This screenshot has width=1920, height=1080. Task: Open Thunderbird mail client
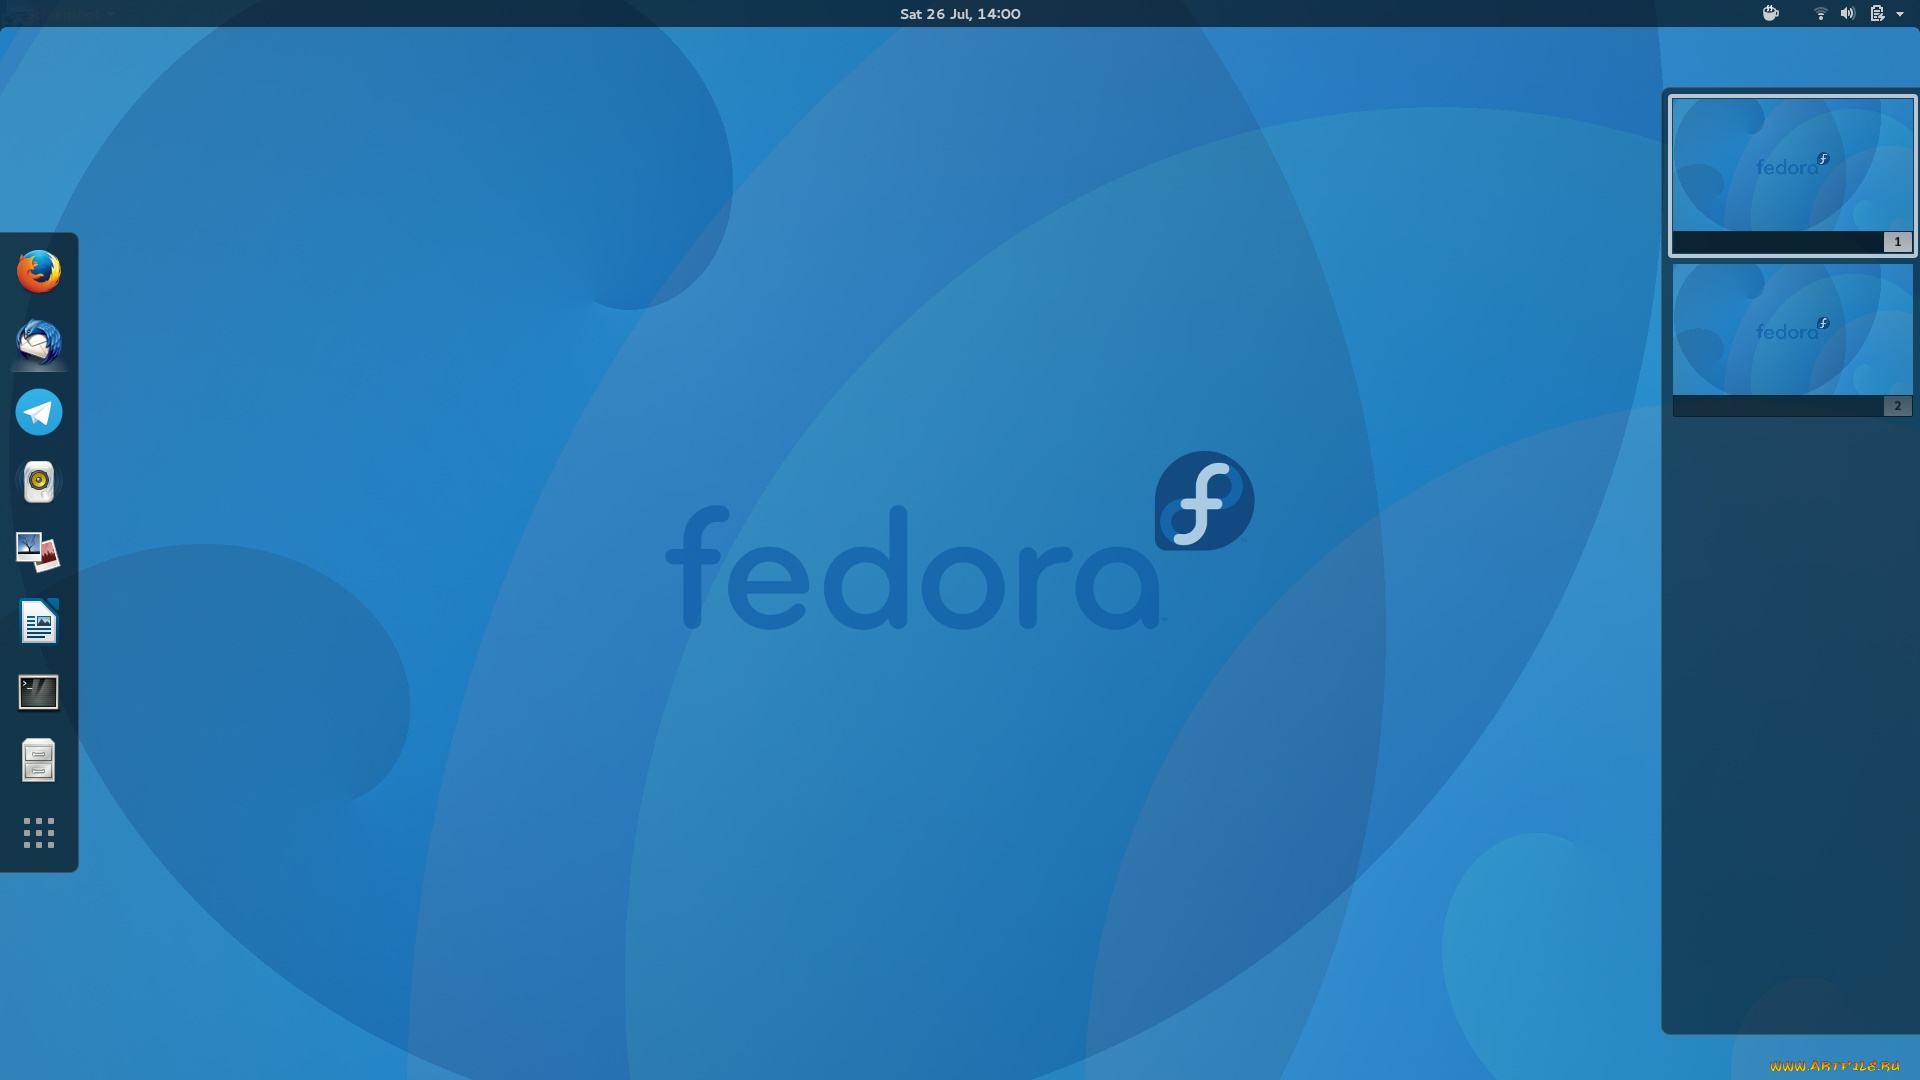click(x=38, y=340)
